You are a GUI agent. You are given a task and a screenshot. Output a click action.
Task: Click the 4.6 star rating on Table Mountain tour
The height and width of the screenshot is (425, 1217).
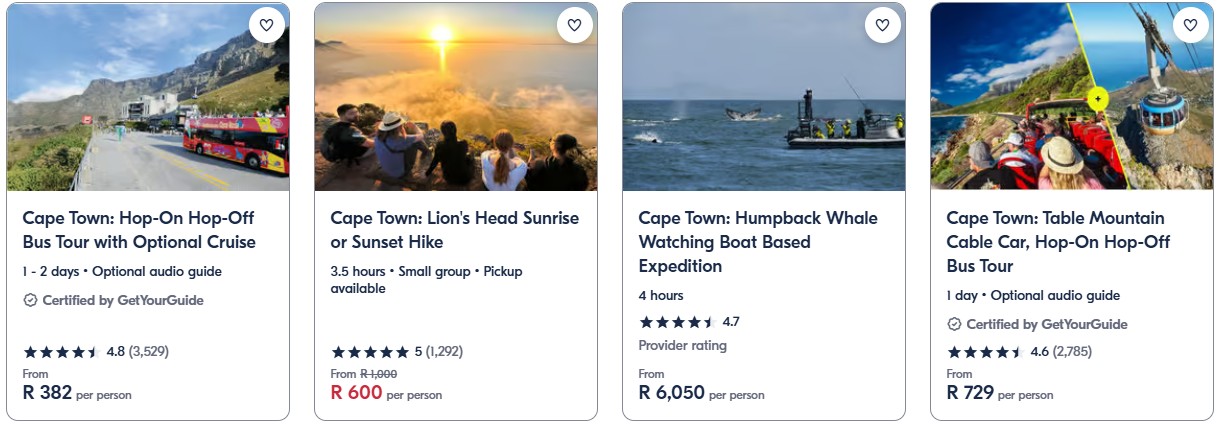pos(985,352)
